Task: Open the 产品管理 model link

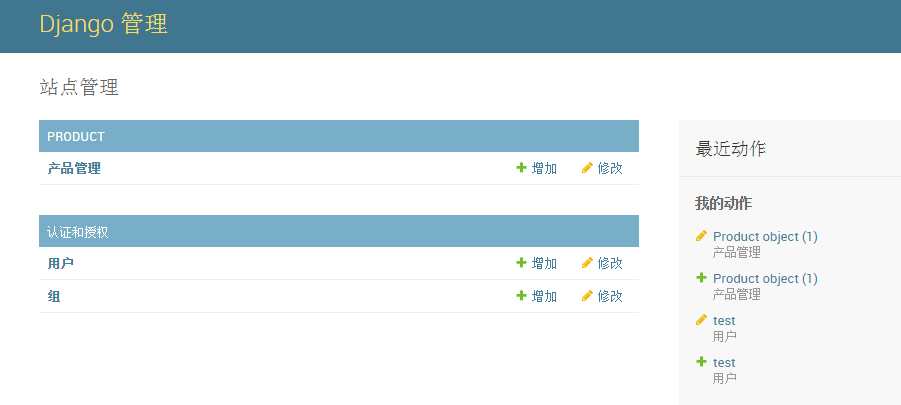Action: coord(74,168)
